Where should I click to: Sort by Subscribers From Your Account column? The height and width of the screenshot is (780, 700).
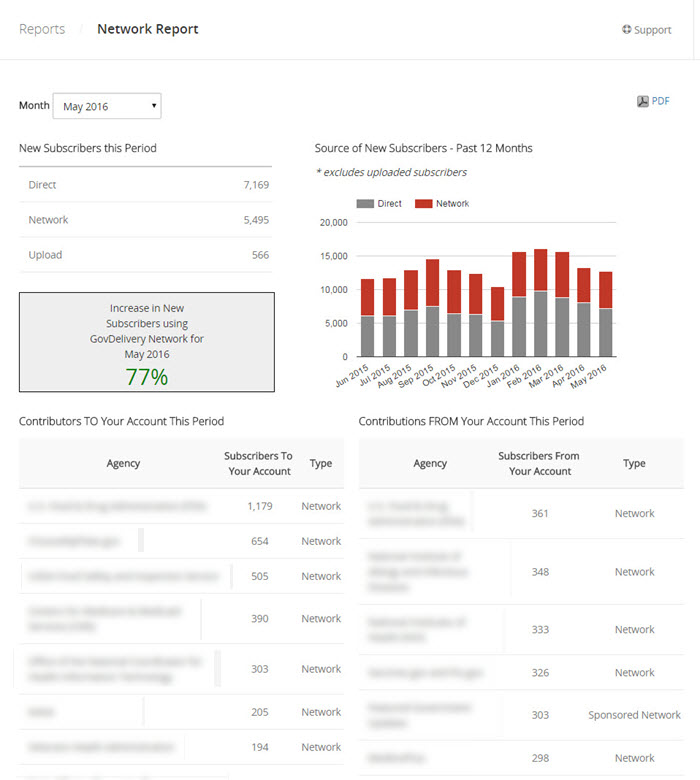(539, 464)
